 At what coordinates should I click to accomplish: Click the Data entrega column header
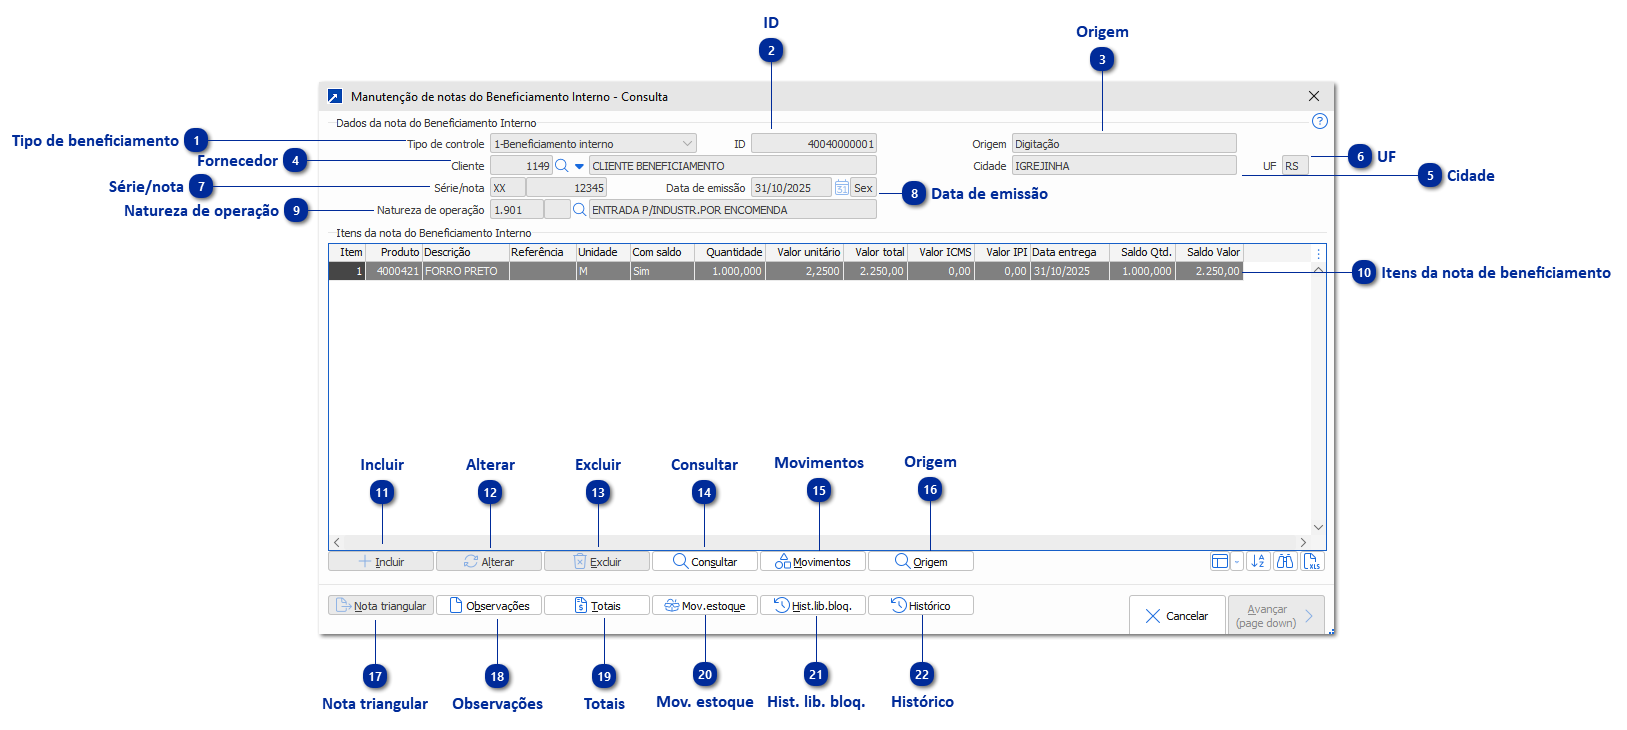pos(1070,252)
